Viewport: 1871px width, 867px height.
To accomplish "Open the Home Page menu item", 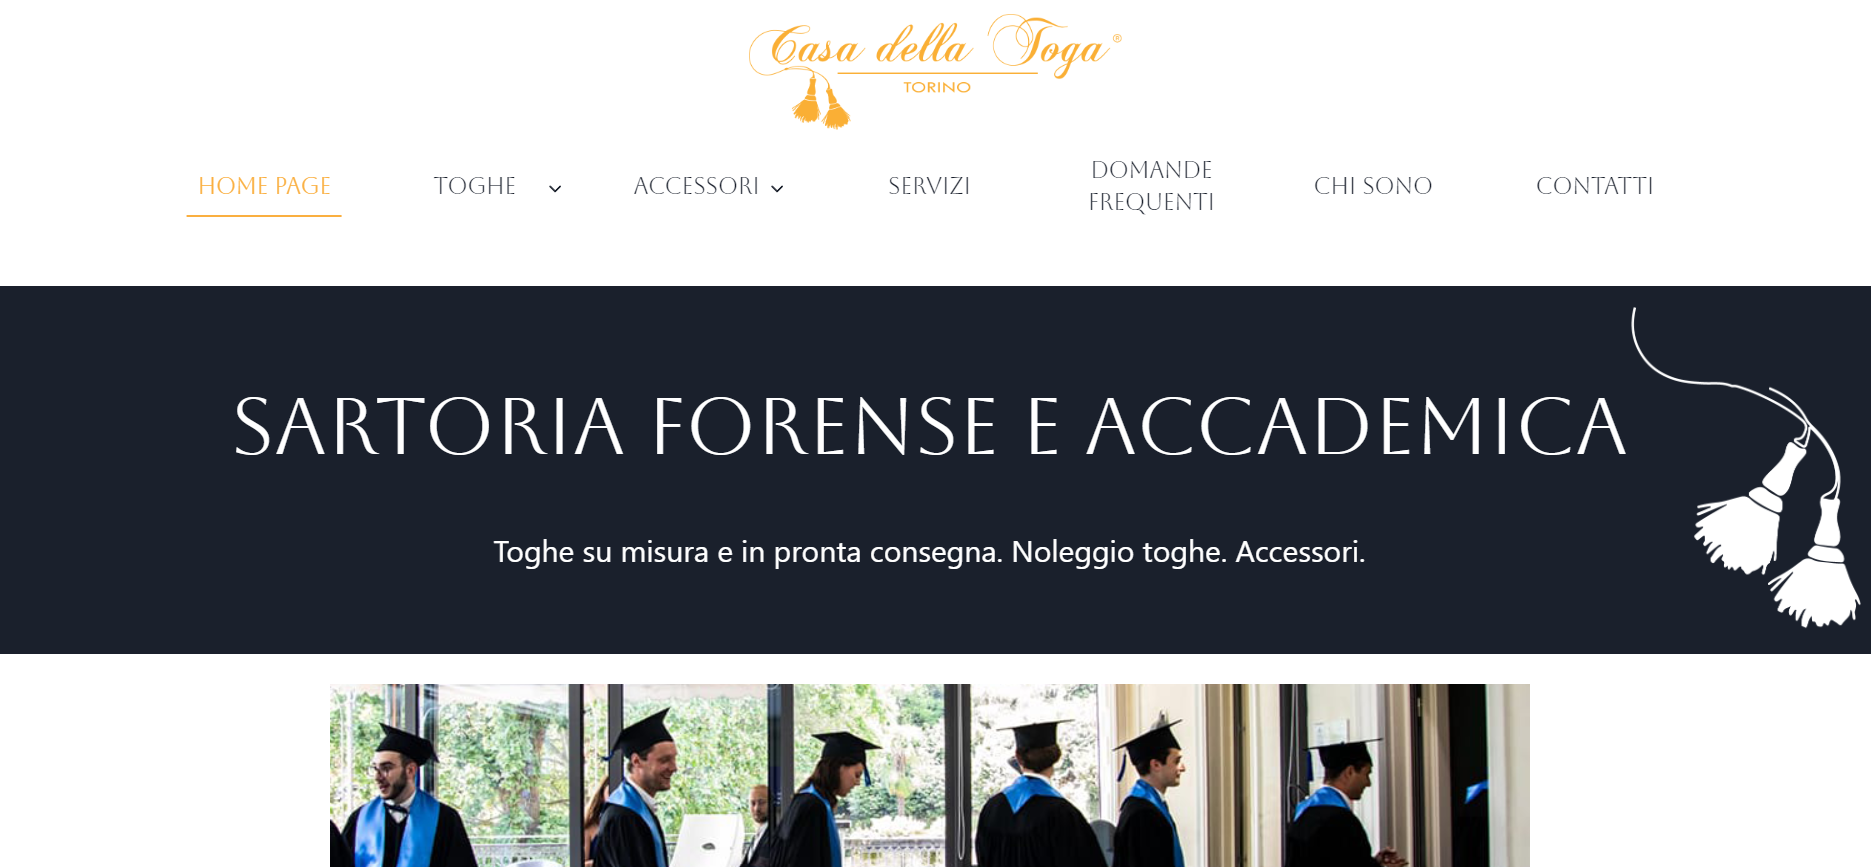I will click(x=264, y=186).
